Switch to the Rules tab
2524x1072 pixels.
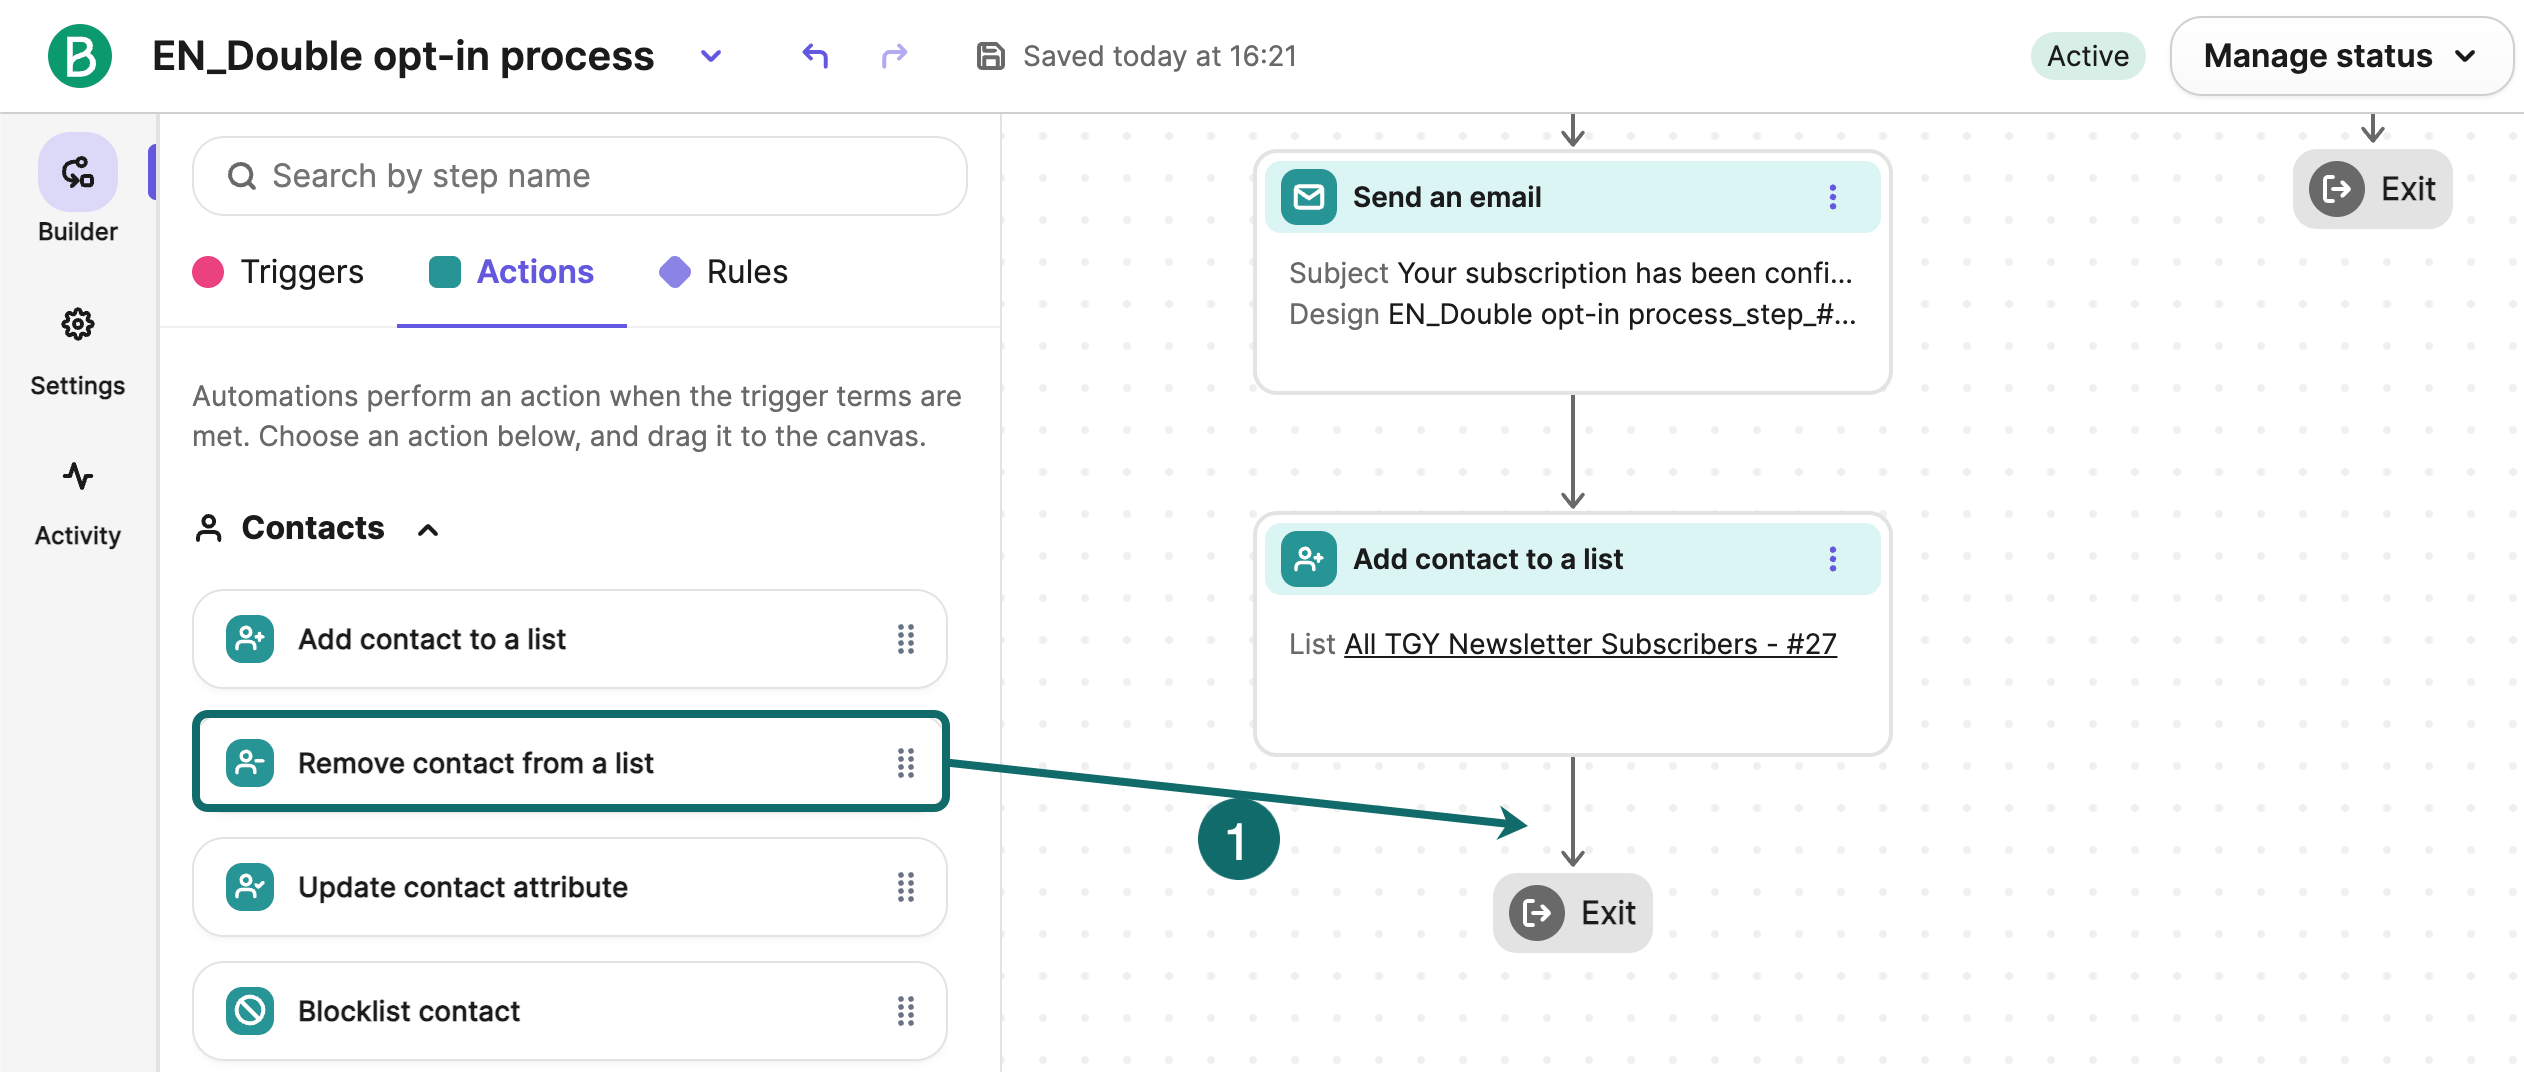click(x=723, y=272)
